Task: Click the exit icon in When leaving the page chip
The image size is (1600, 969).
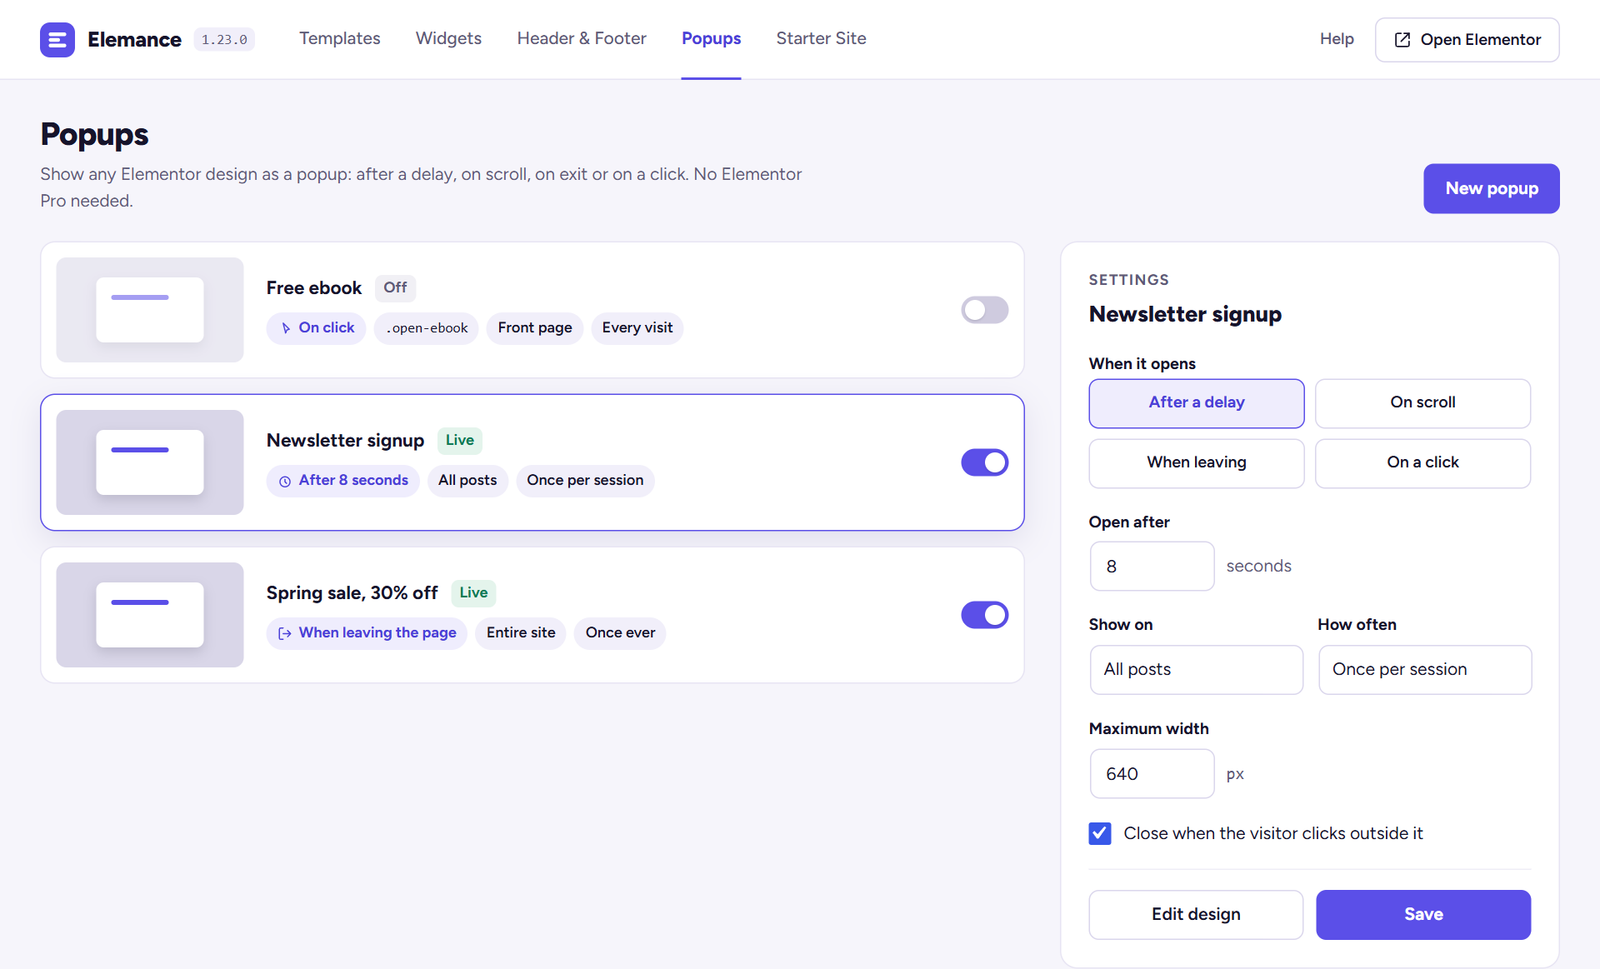Action: (285, 633)
